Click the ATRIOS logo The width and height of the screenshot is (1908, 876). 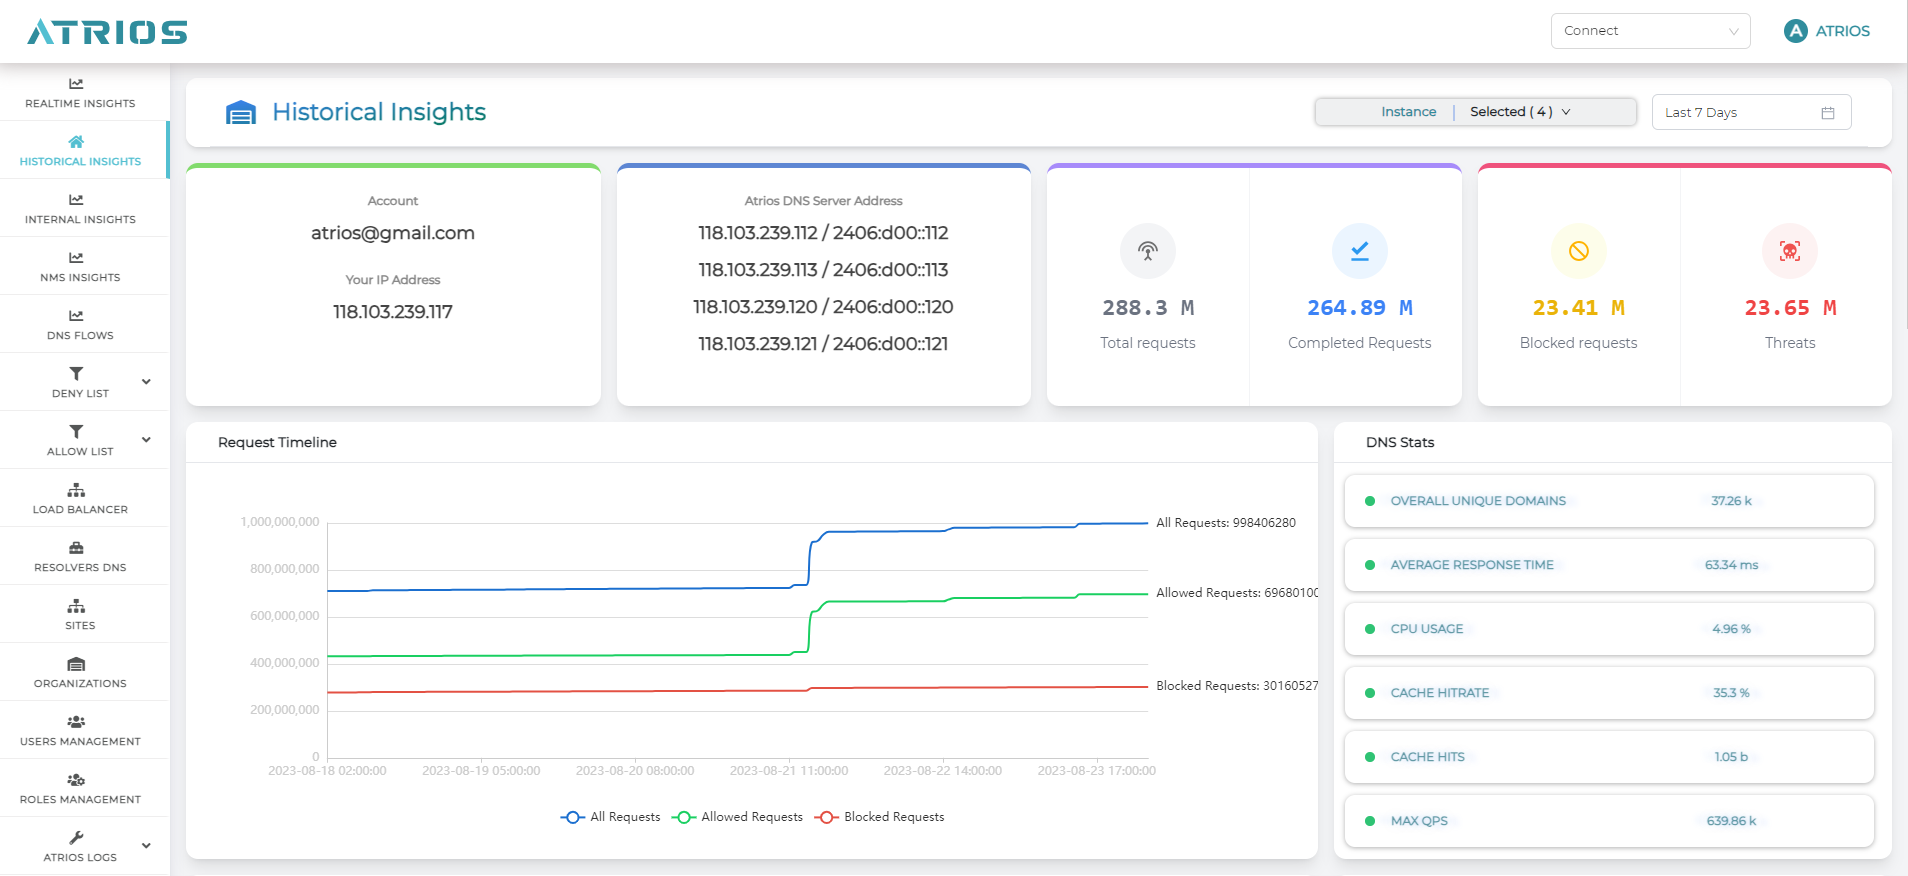pyautogui.click(x=107, y=32)
